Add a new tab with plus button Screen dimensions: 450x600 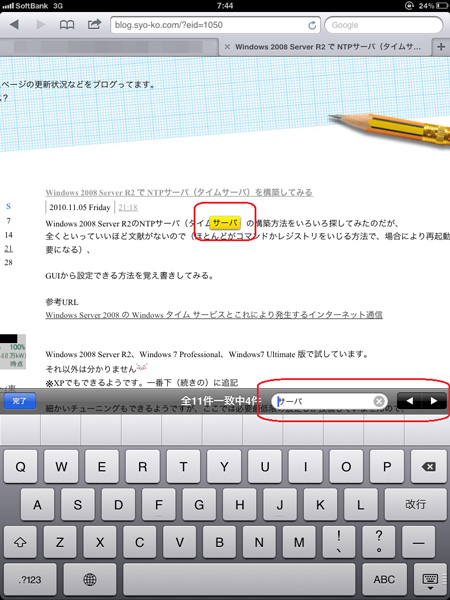[442, 47]
